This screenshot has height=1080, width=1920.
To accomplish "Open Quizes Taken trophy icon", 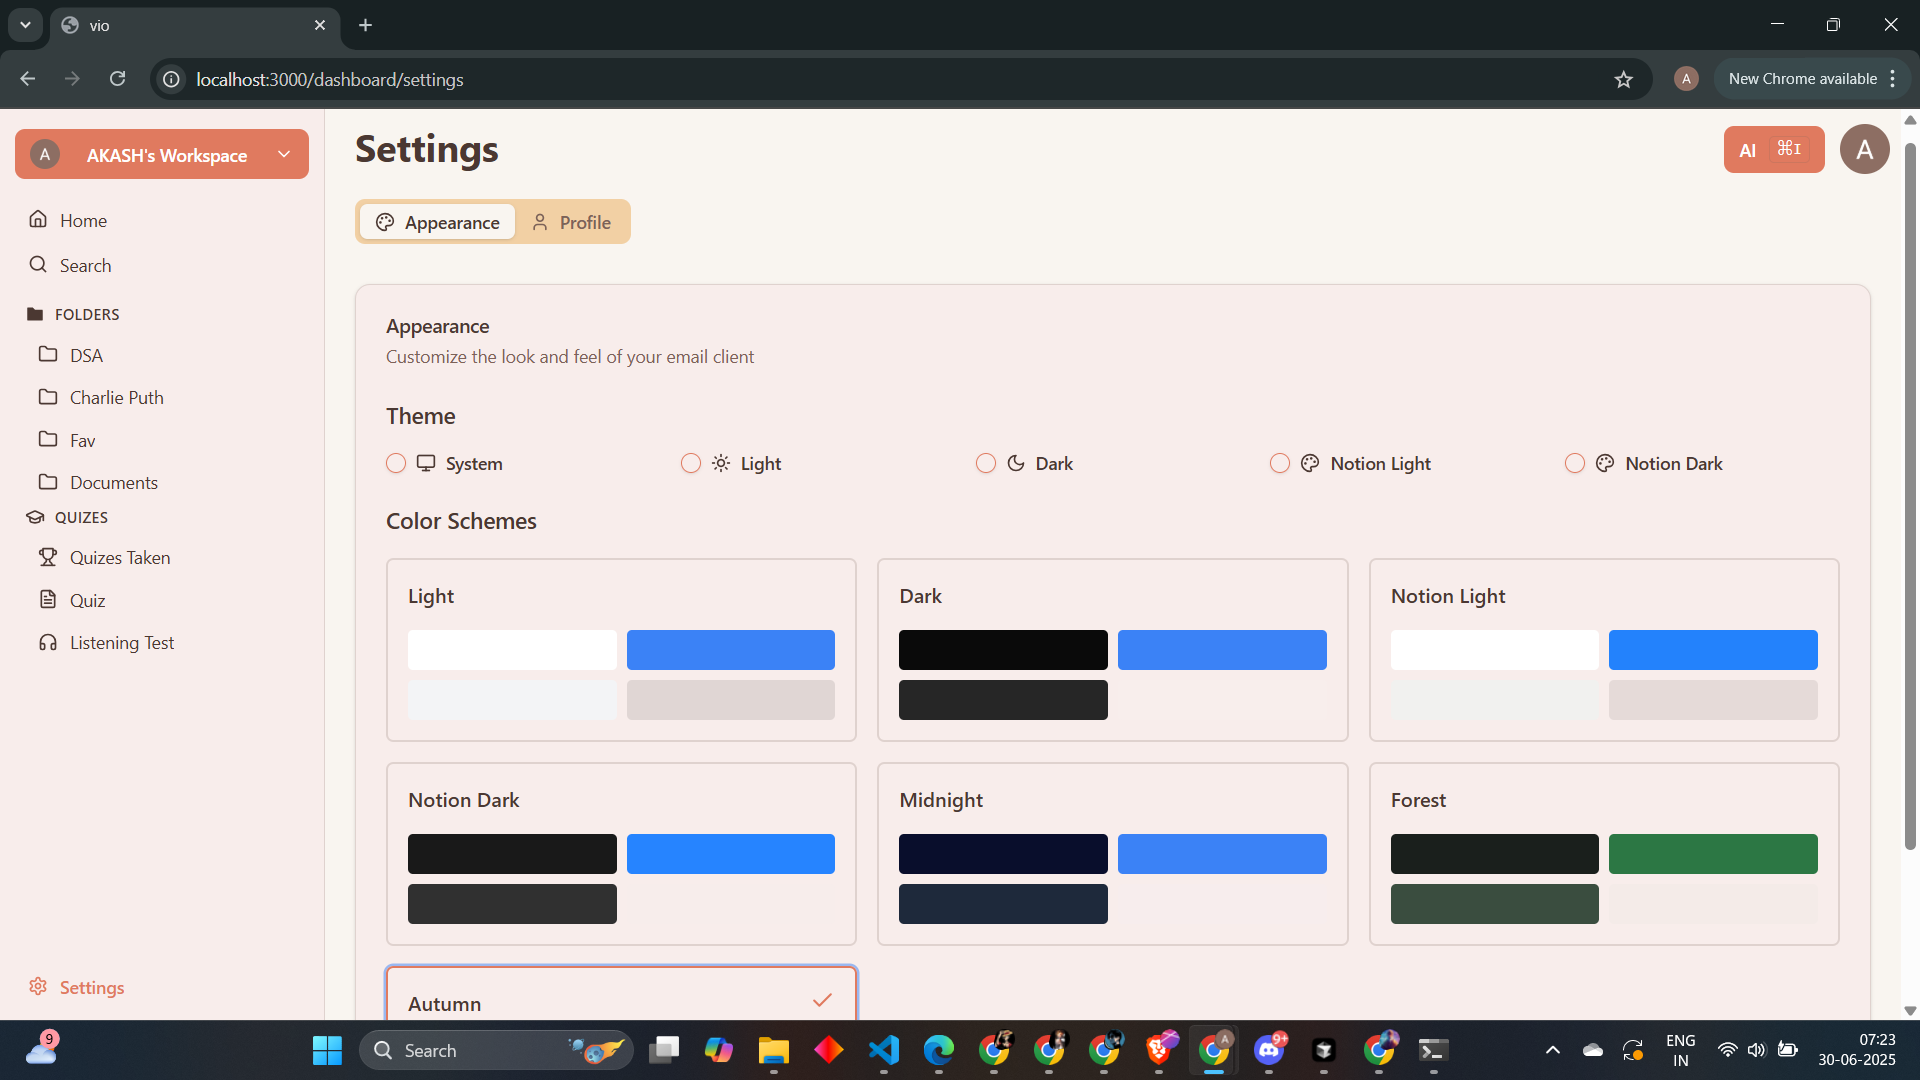I will point(47,557).
